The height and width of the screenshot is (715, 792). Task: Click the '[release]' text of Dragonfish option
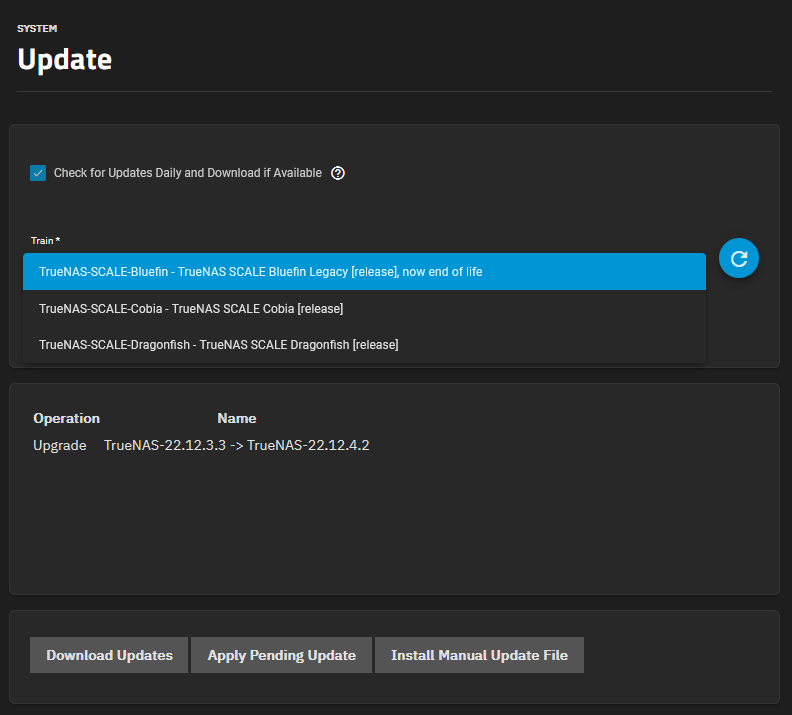pyautogui.click(x=375, y=345)
